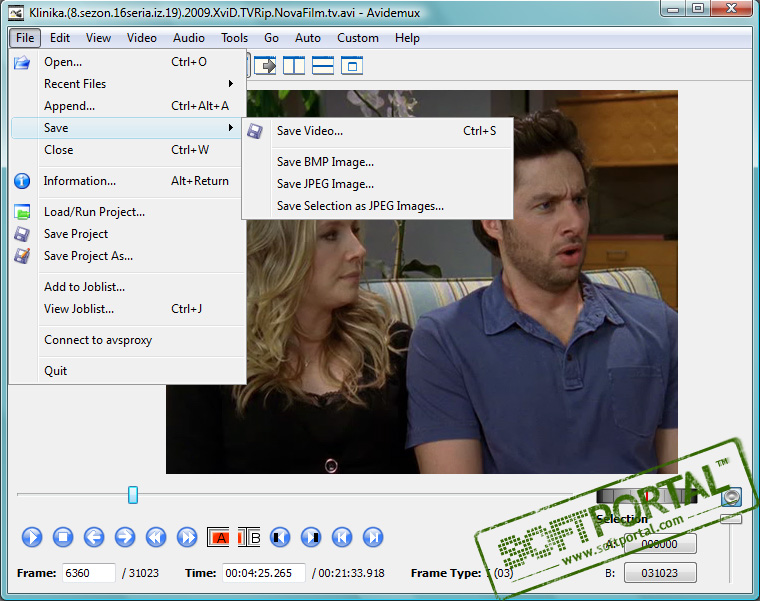Click the selection B value button 031023
Screen dimensions: 760x601
tap(660, 573)
